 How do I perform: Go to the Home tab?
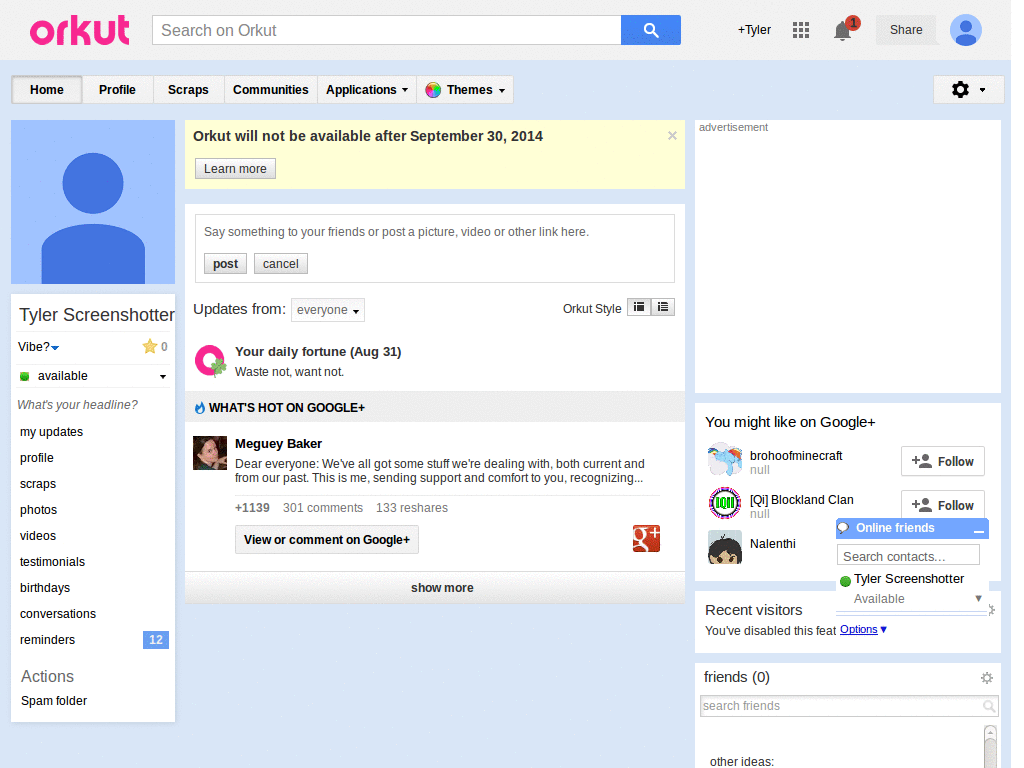(47, 90)
